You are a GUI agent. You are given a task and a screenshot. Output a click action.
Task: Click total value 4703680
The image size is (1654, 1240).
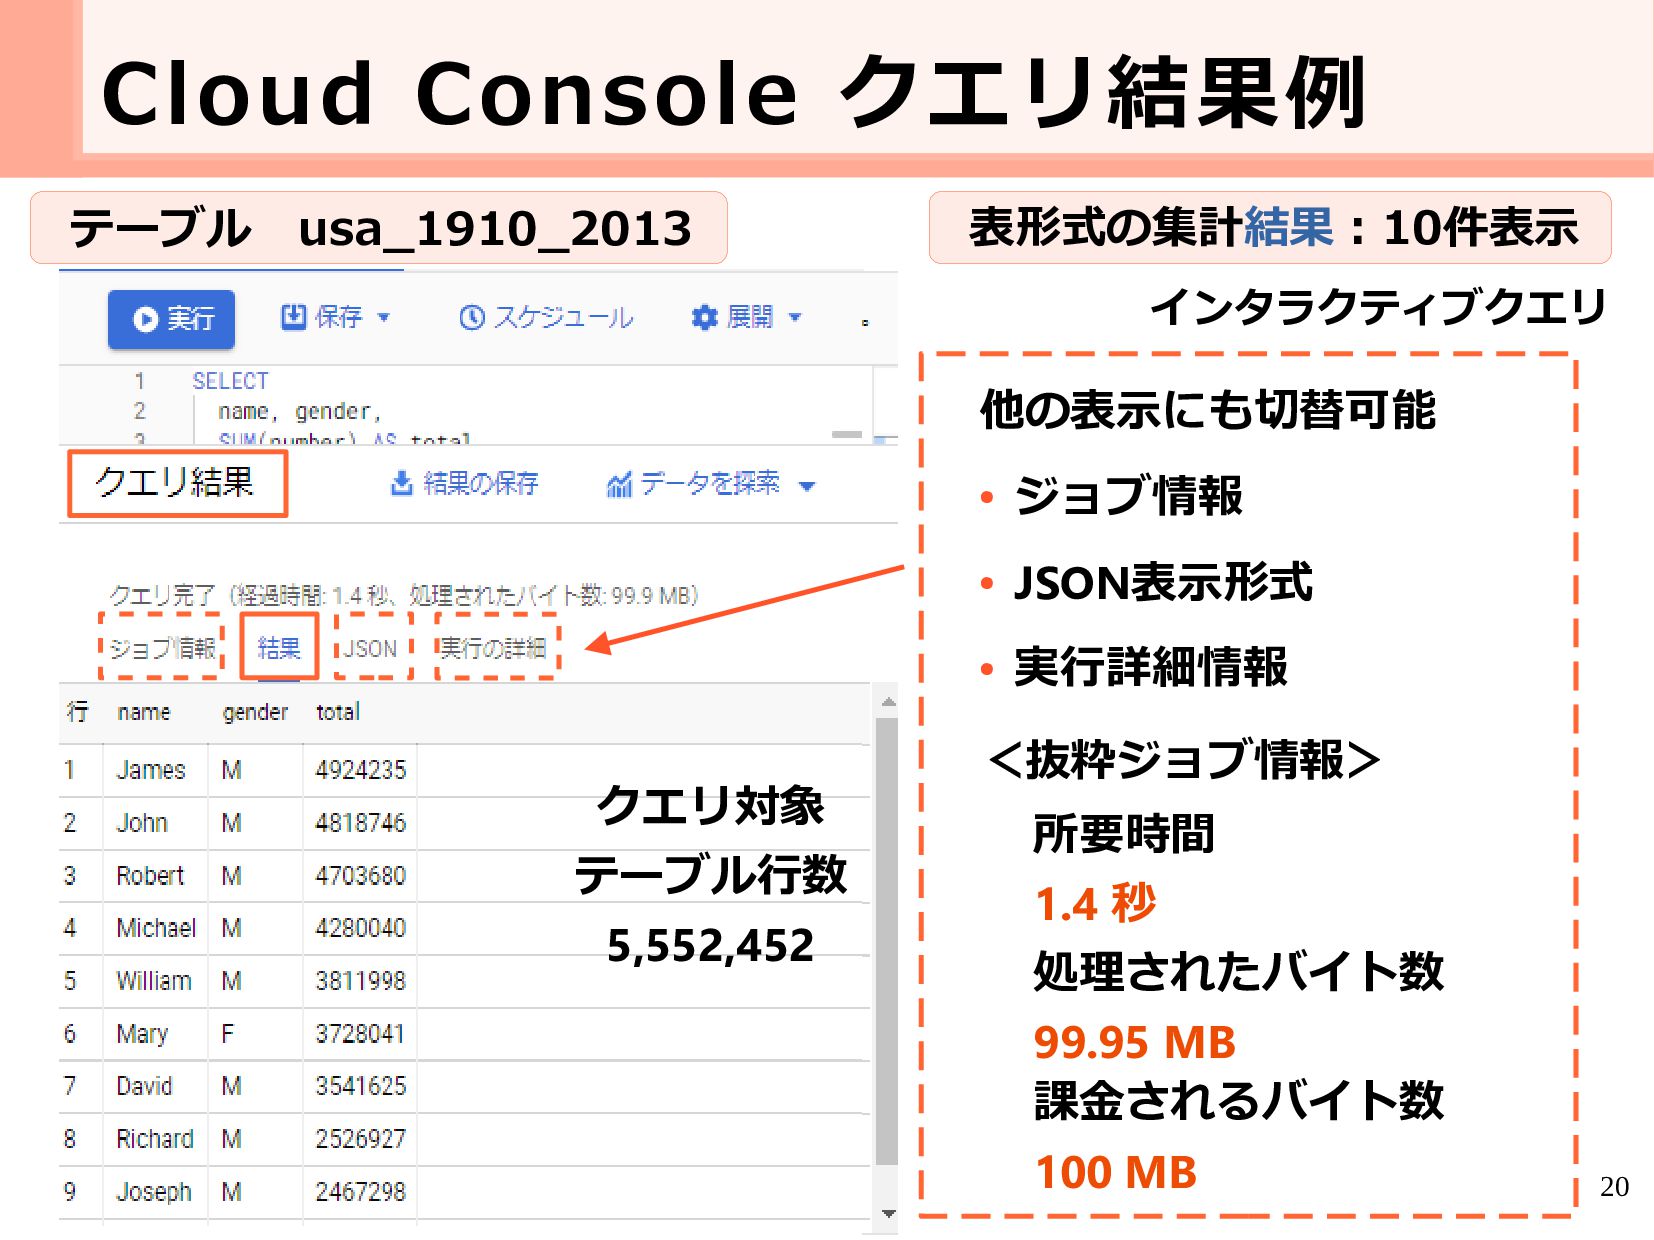tap(361, 876)
